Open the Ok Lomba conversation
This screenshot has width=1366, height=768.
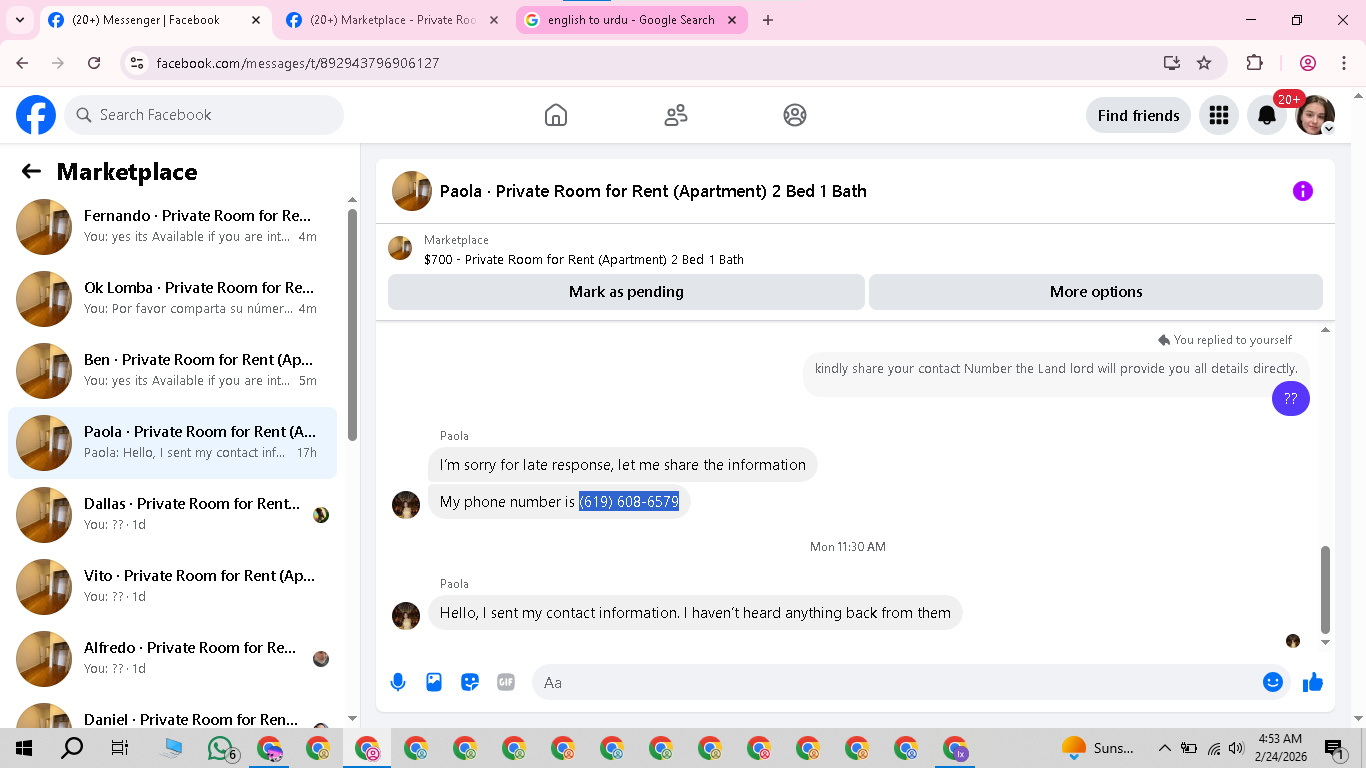[172, 299]
